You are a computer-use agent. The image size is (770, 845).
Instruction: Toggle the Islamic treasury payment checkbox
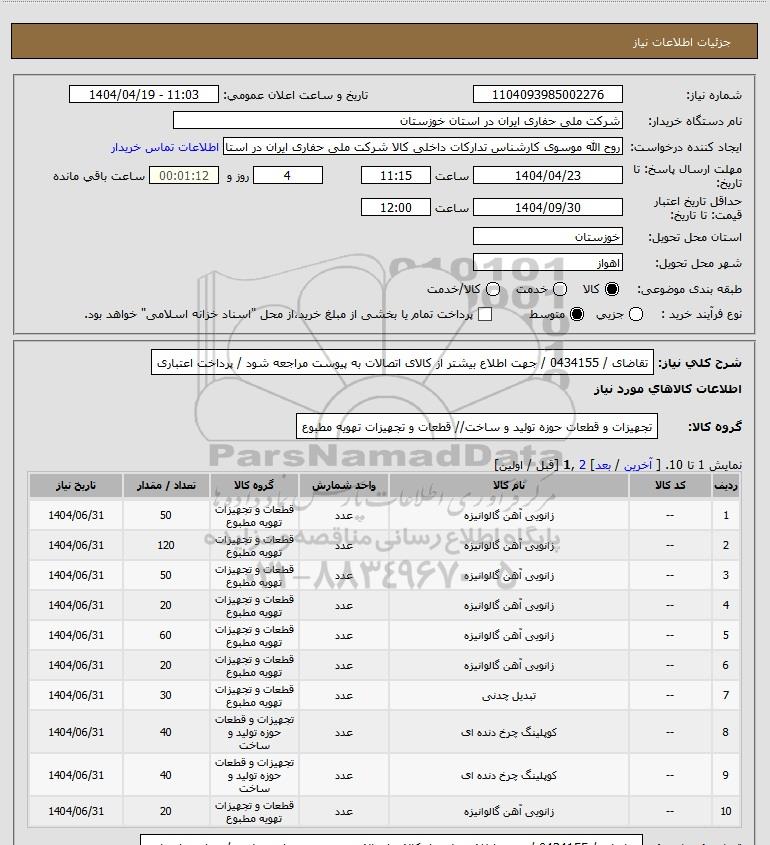point(485,314)
